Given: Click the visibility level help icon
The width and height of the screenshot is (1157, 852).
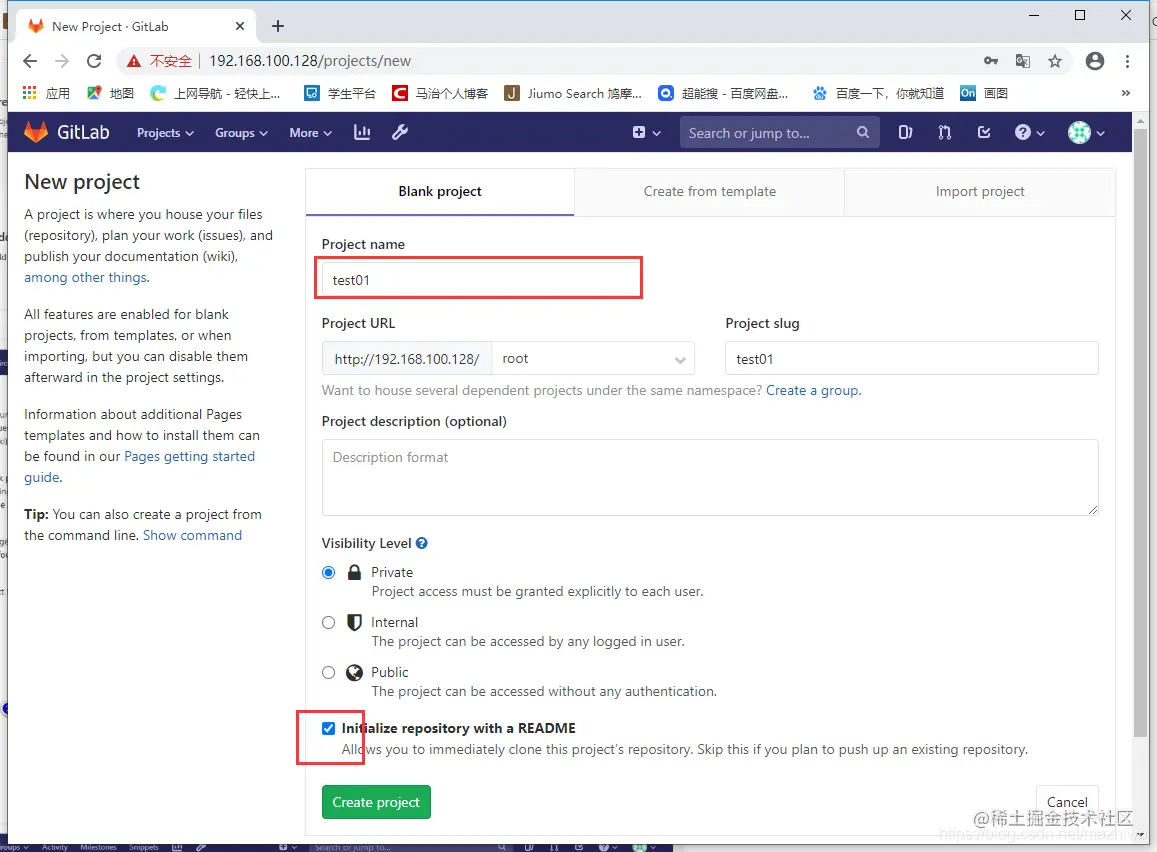Looking at the screenshot, I should coord(421,543).
